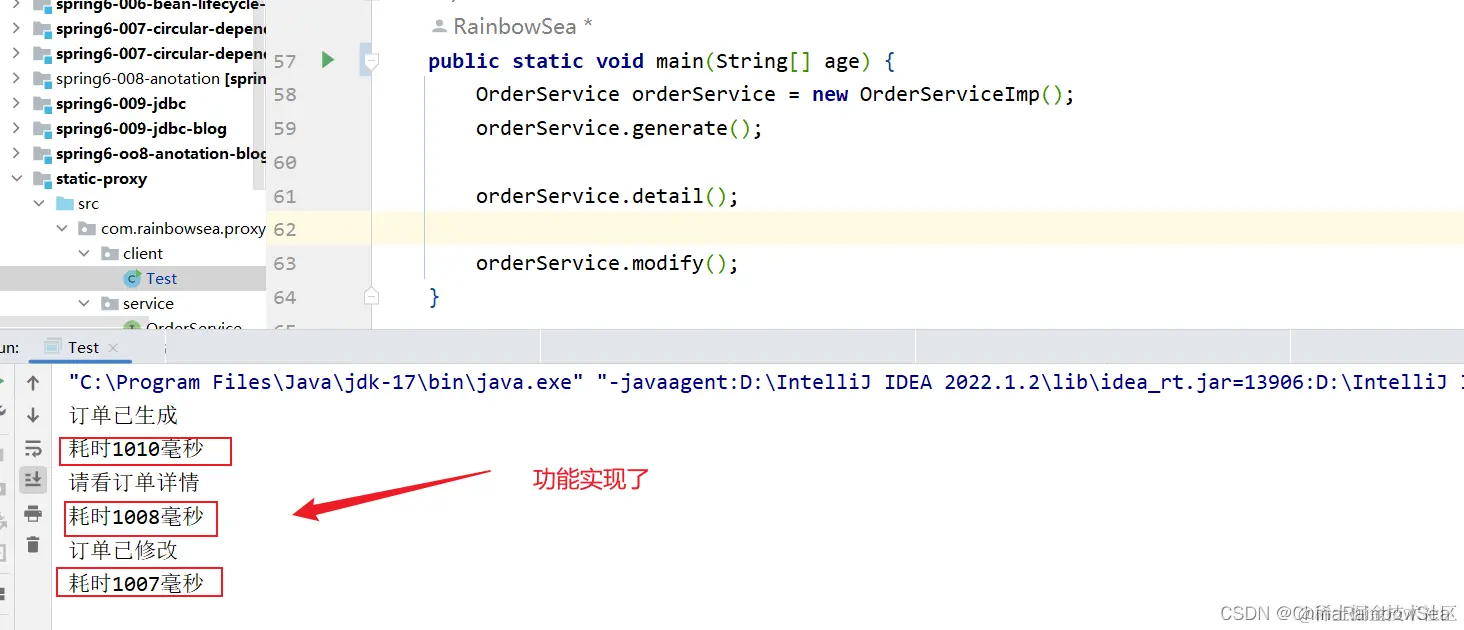Click the service package folder icon
This screenshot has width=1464, height=630.
click(x=110, y=304)
